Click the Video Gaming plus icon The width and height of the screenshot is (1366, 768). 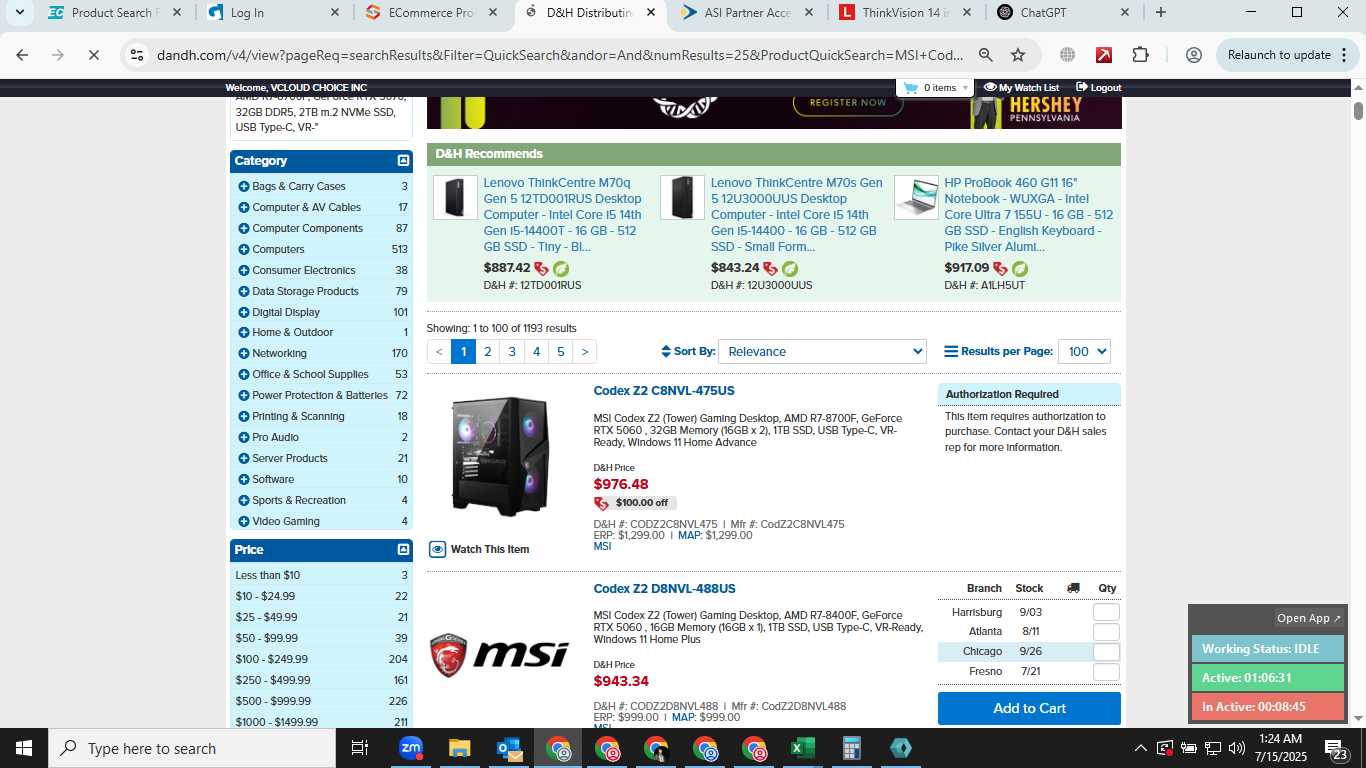click(x=244, y=521)
